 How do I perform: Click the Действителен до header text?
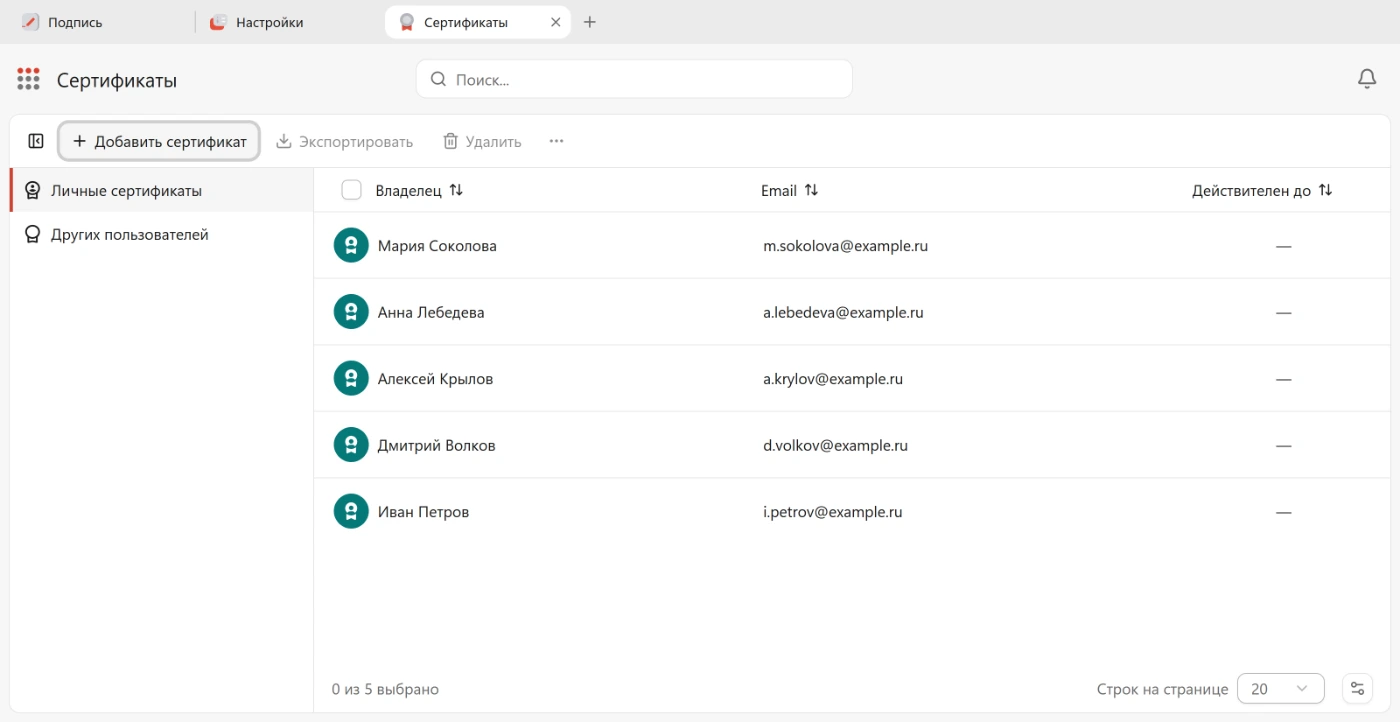(x=1251, y=190)
